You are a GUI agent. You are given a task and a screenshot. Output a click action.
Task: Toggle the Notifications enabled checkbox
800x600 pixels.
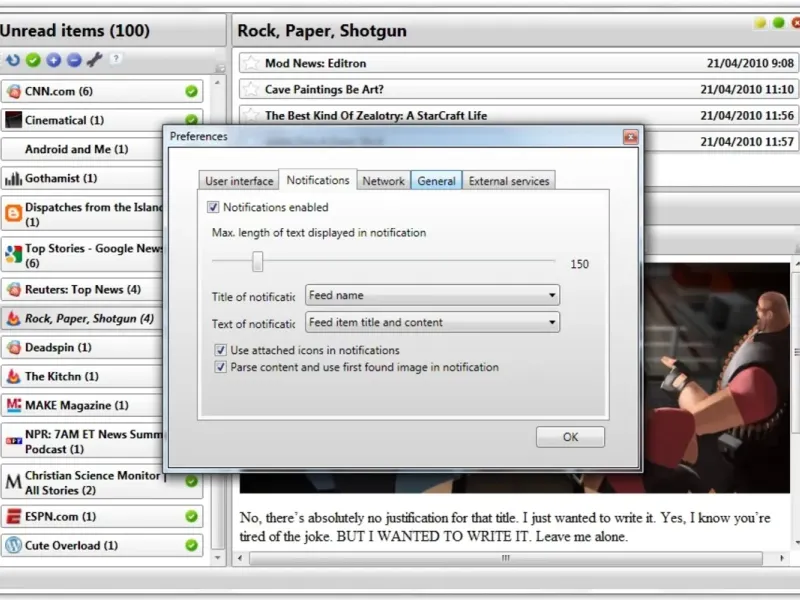tap(213, 207)
